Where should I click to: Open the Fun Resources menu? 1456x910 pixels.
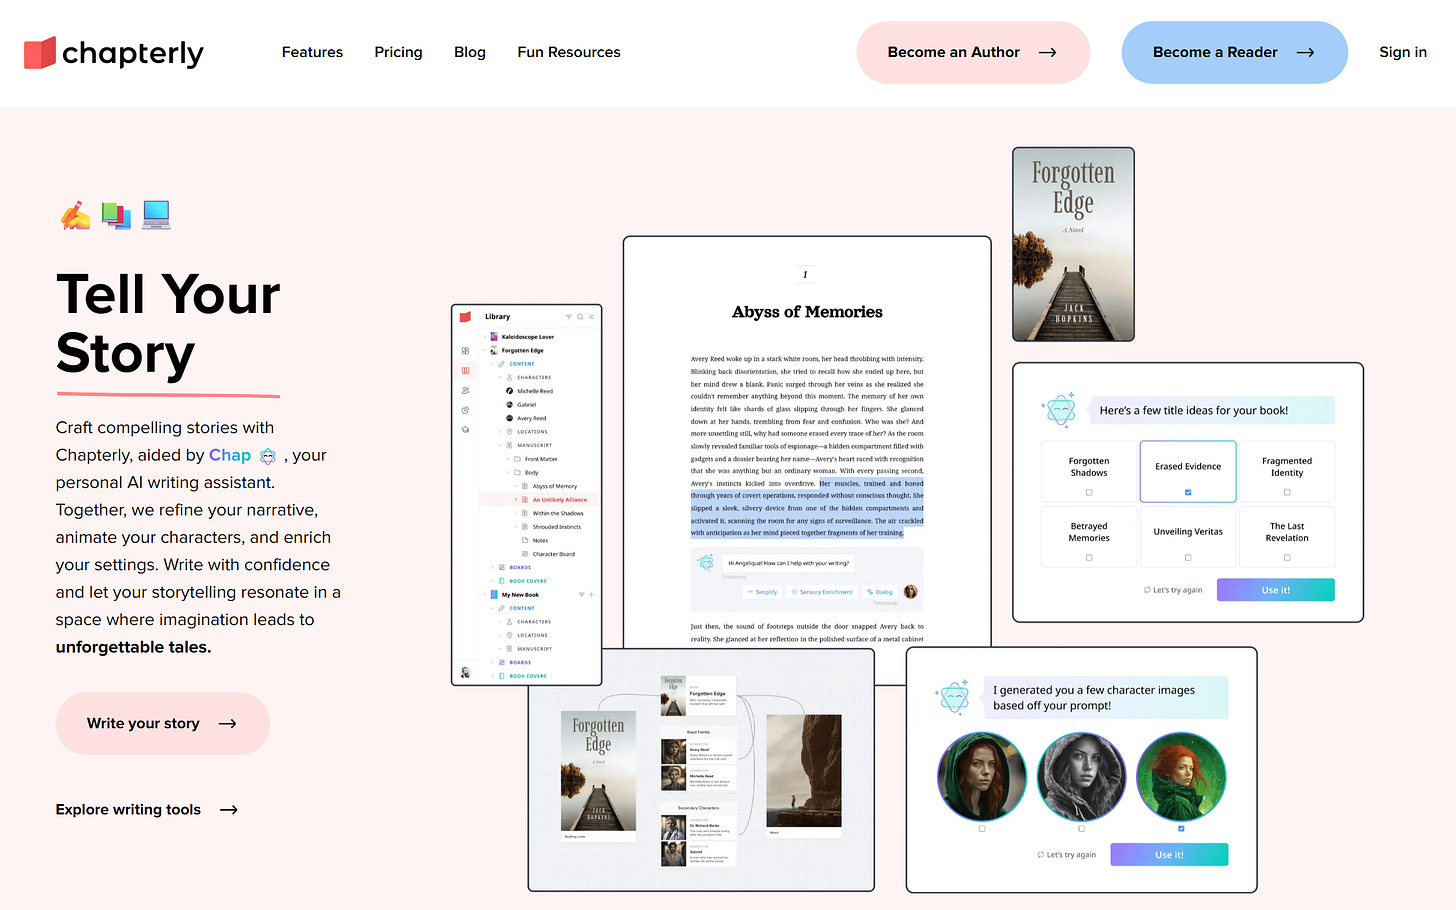[569, 52]
